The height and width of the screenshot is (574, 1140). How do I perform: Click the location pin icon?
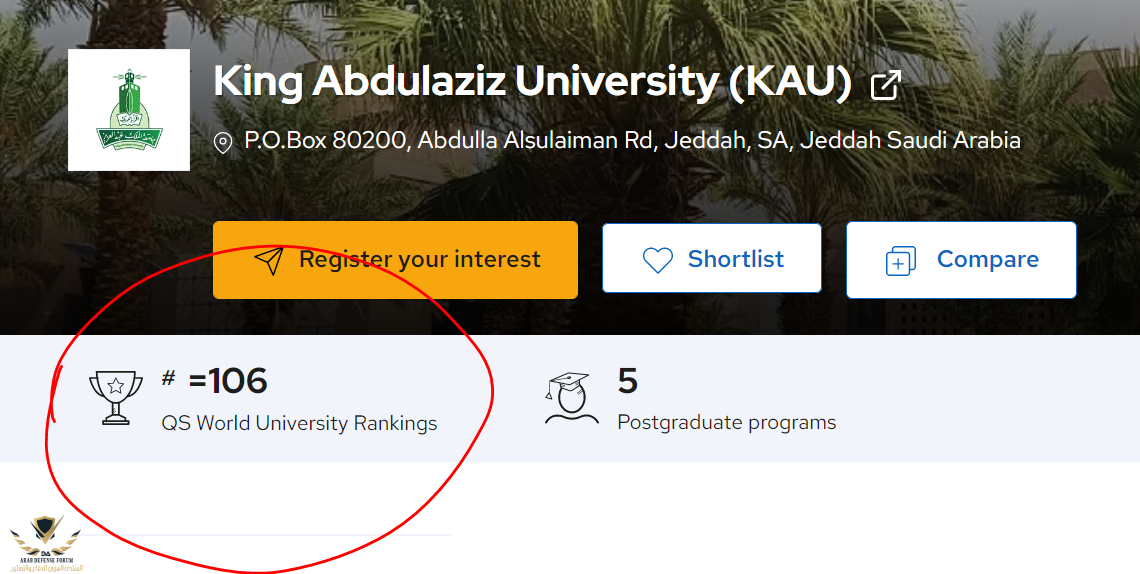(223, 143)
